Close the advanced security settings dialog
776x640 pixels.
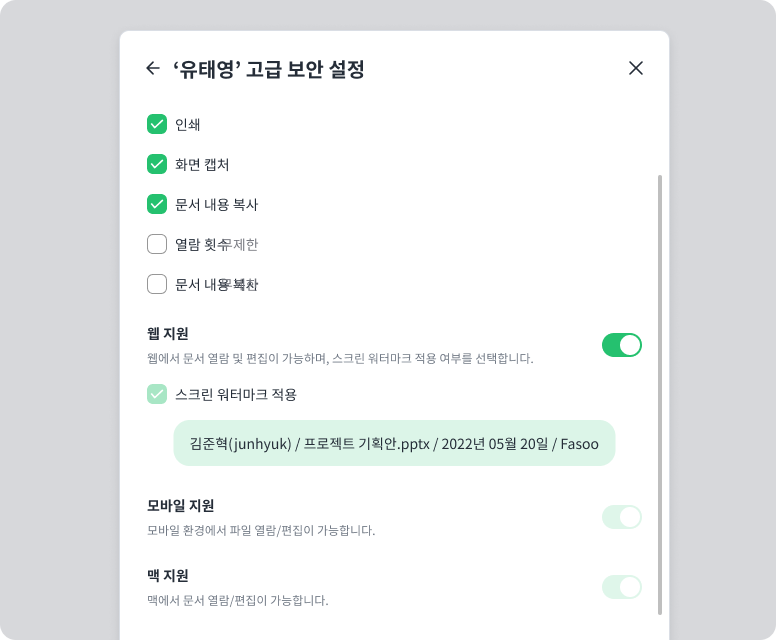[635, 68]
